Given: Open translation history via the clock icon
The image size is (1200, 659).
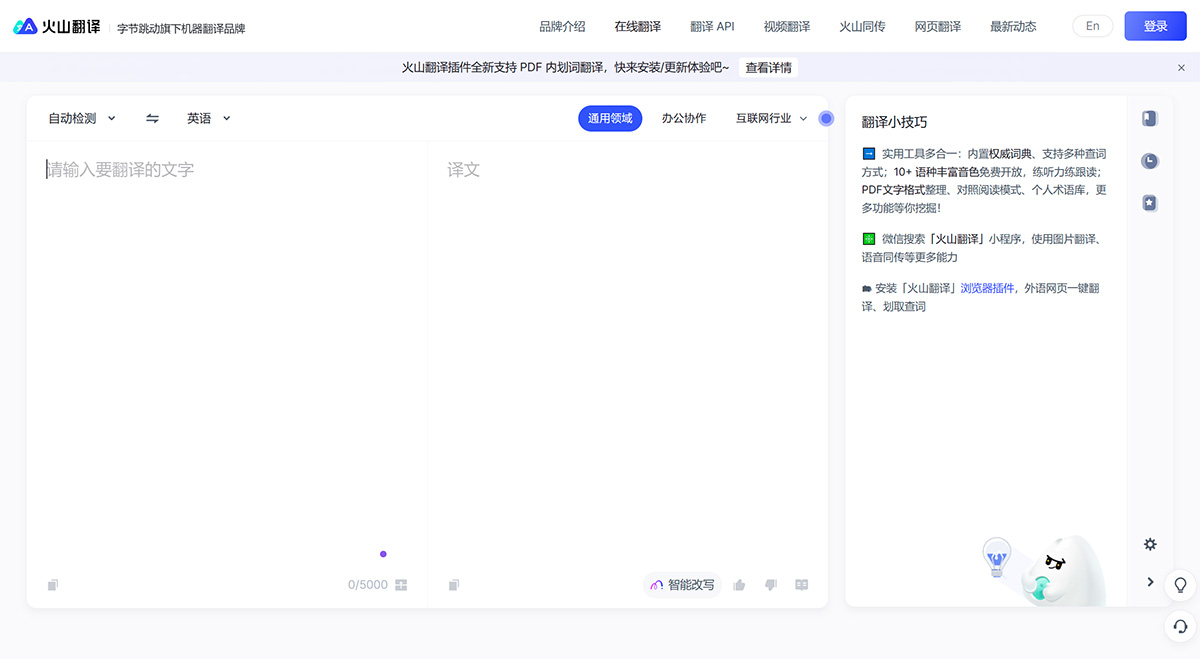Looking at the screenshot, I should coord(1149,160).
